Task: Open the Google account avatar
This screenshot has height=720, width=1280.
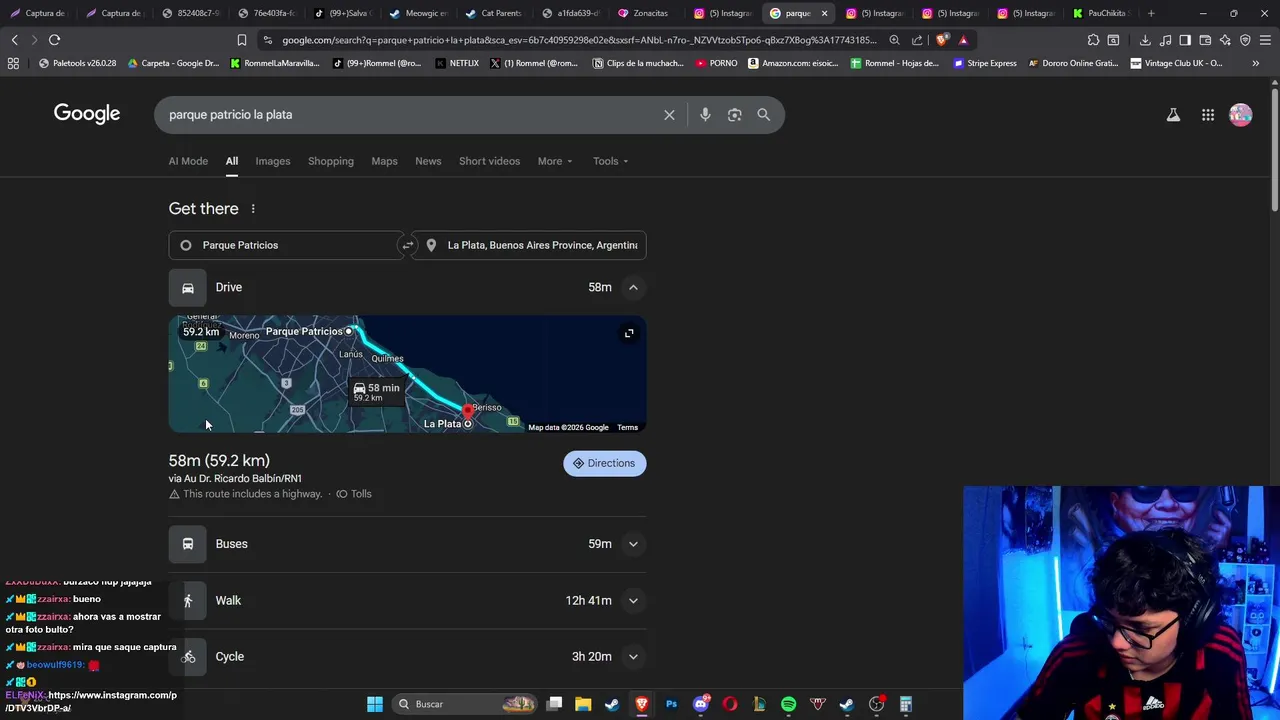Action: tap(1240, 115)
